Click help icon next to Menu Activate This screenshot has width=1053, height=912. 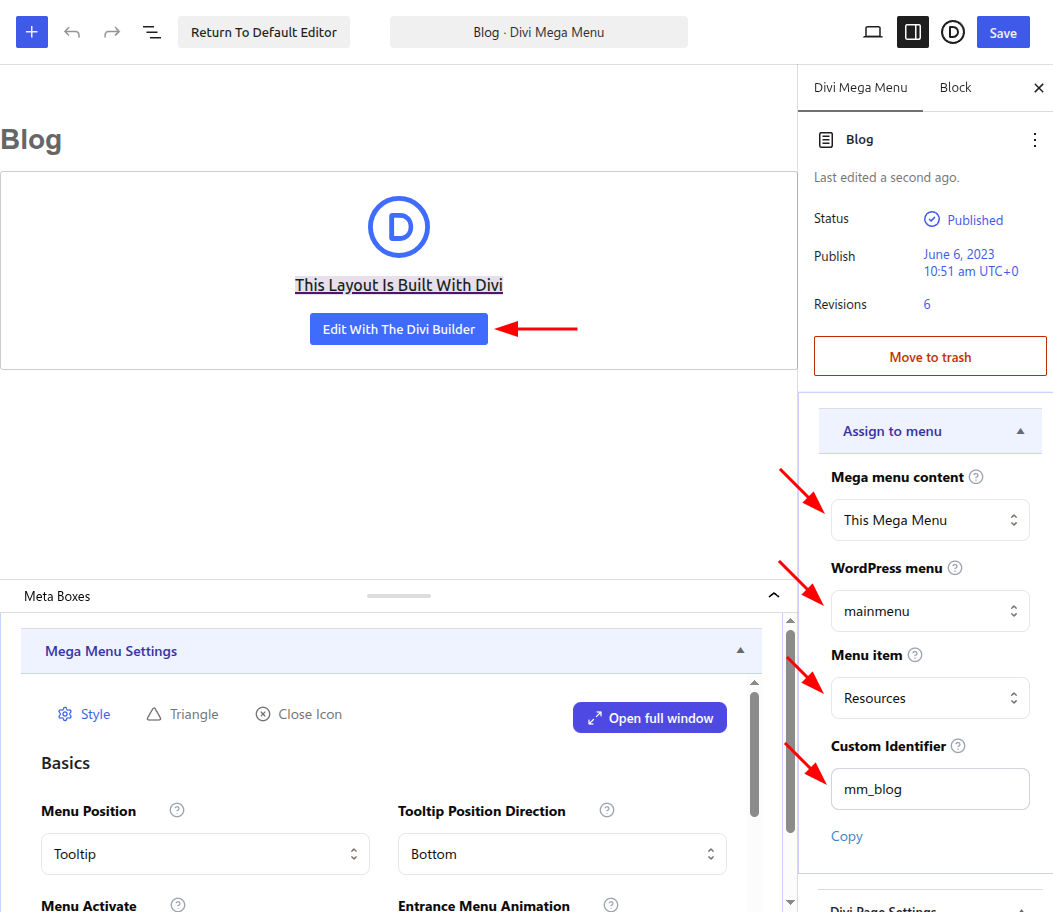(177, 905)
